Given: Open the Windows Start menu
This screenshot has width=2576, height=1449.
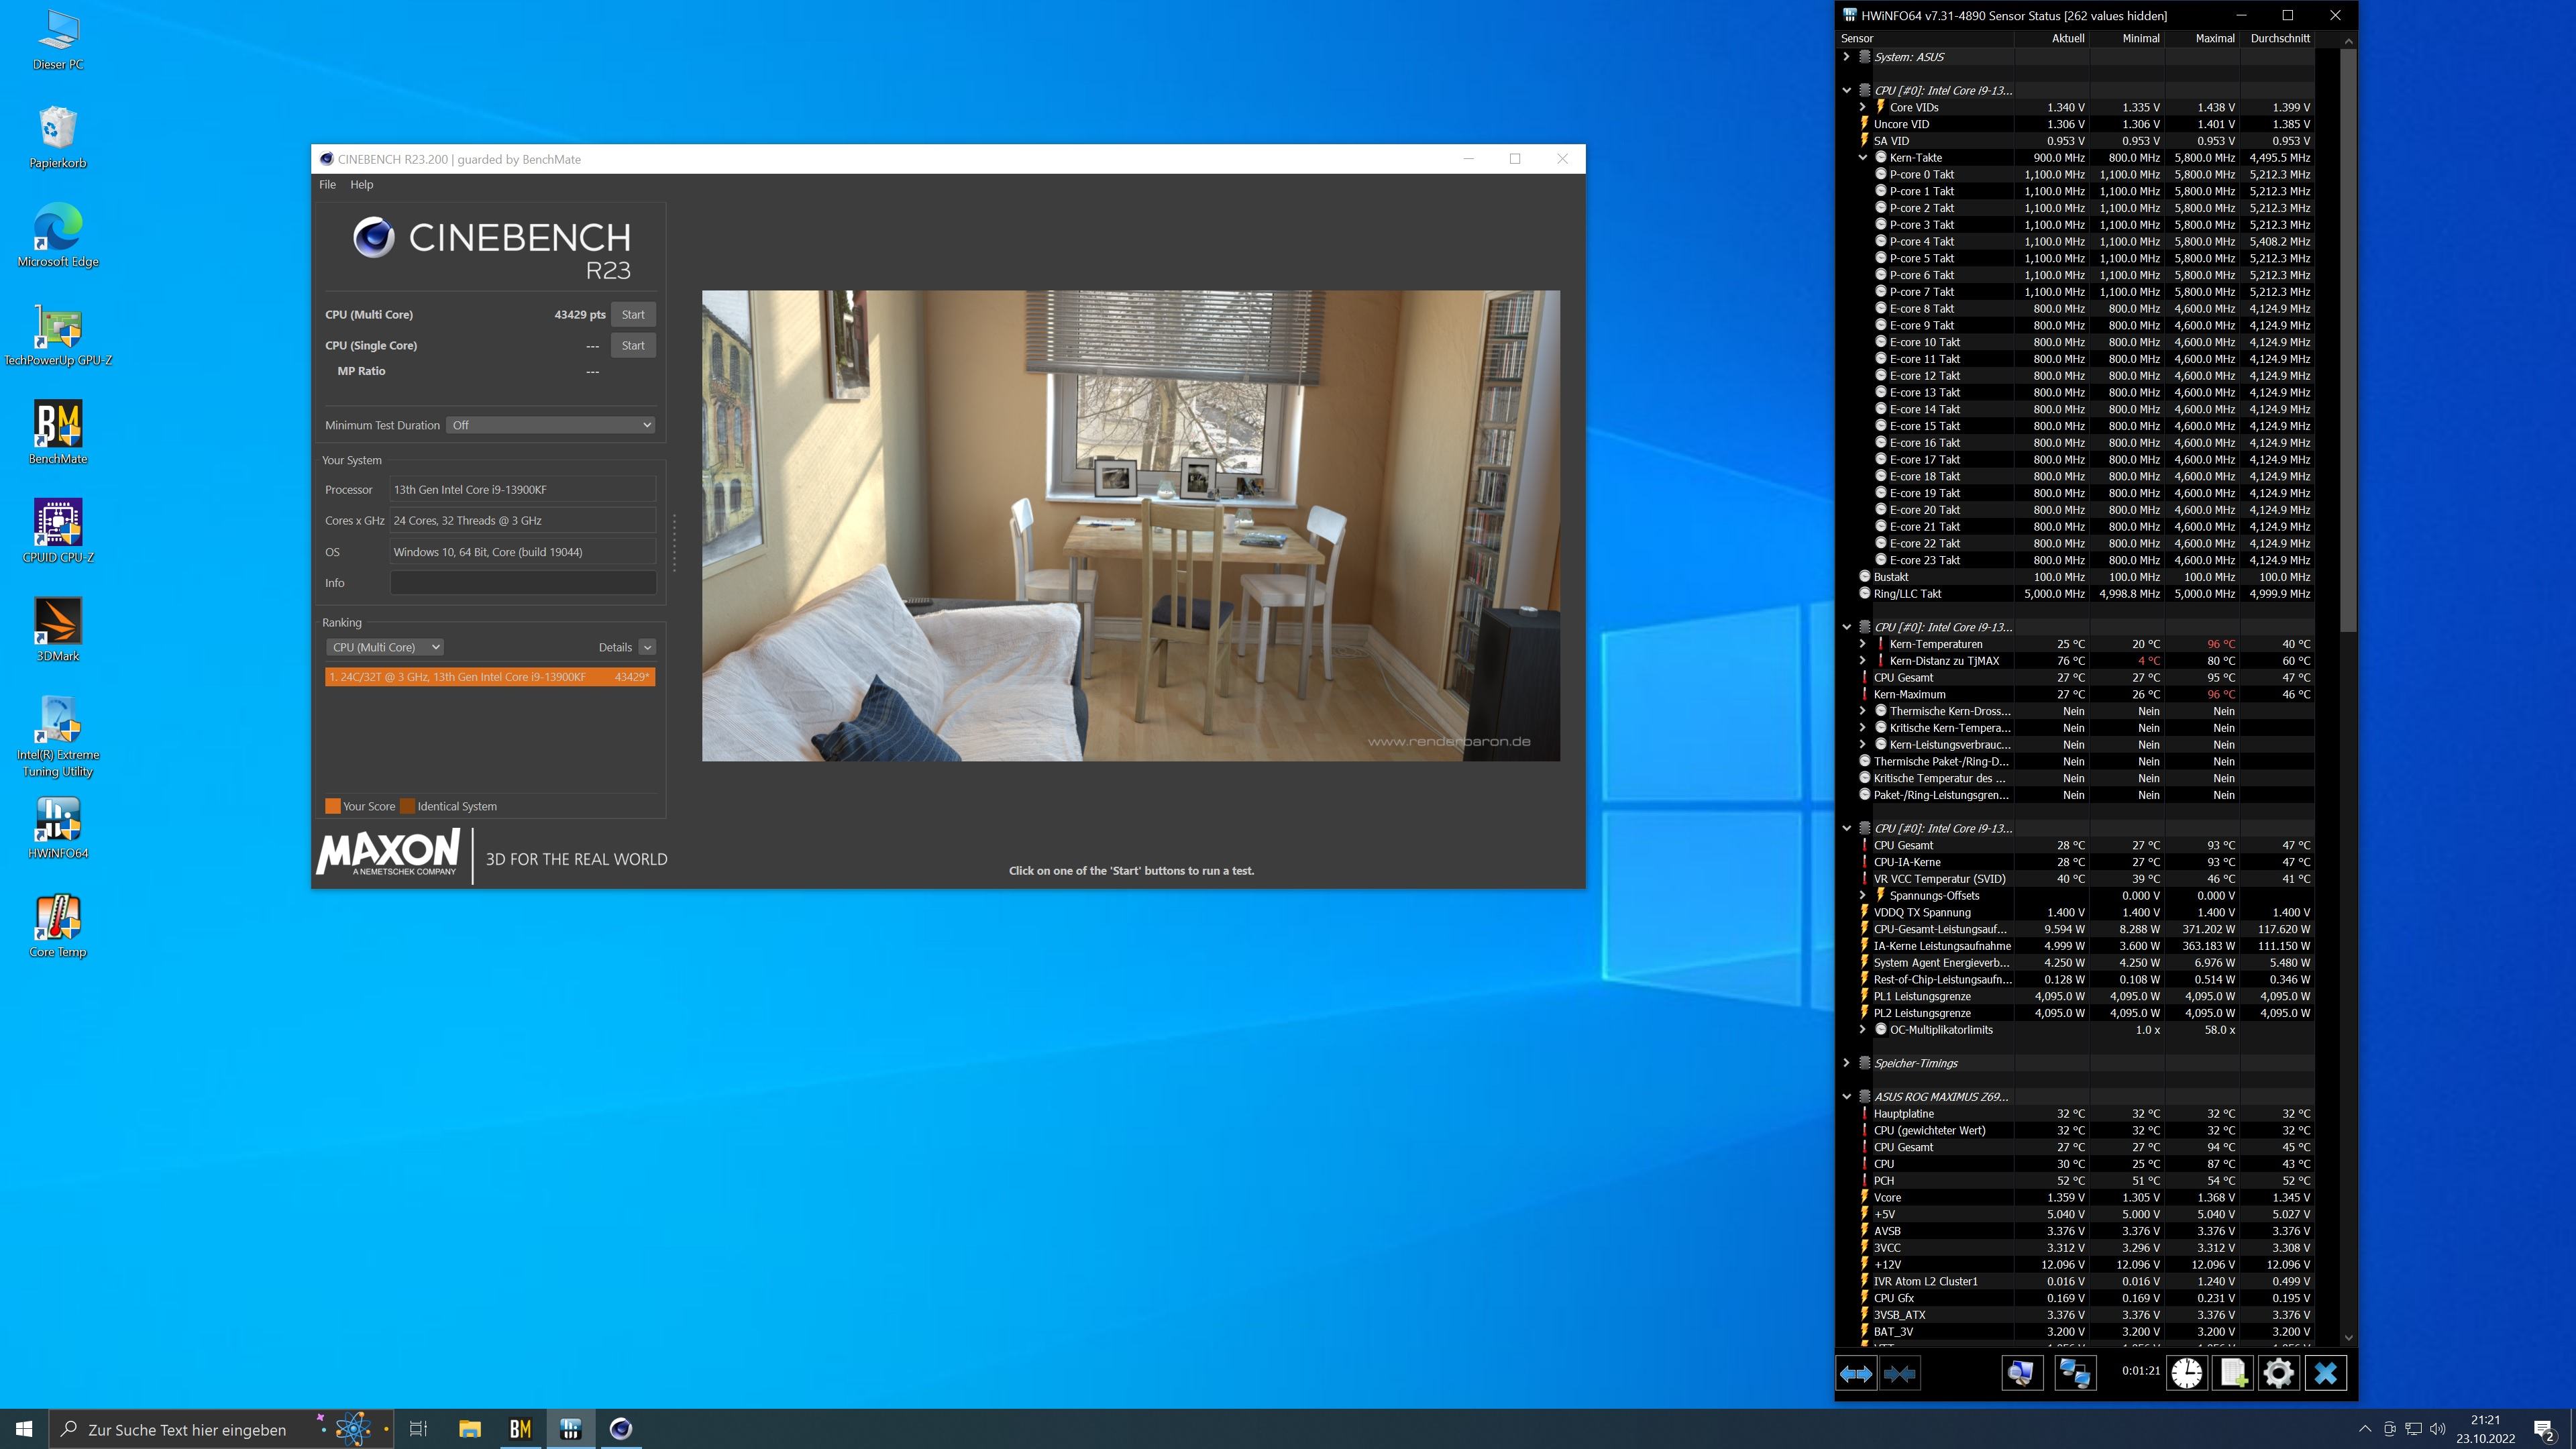Looking at the screenshot, I should click(x=24, y=1429).
